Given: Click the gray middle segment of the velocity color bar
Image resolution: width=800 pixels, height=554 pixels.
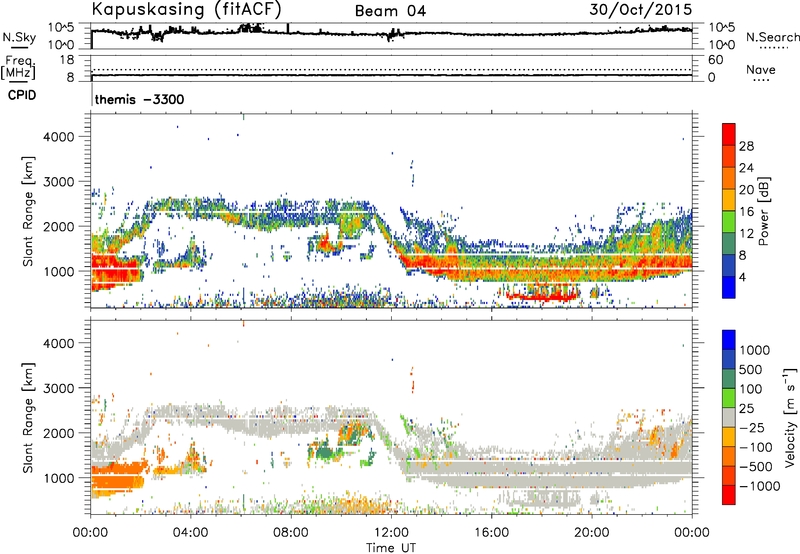Looking at the screenshot, I should 729,418.
